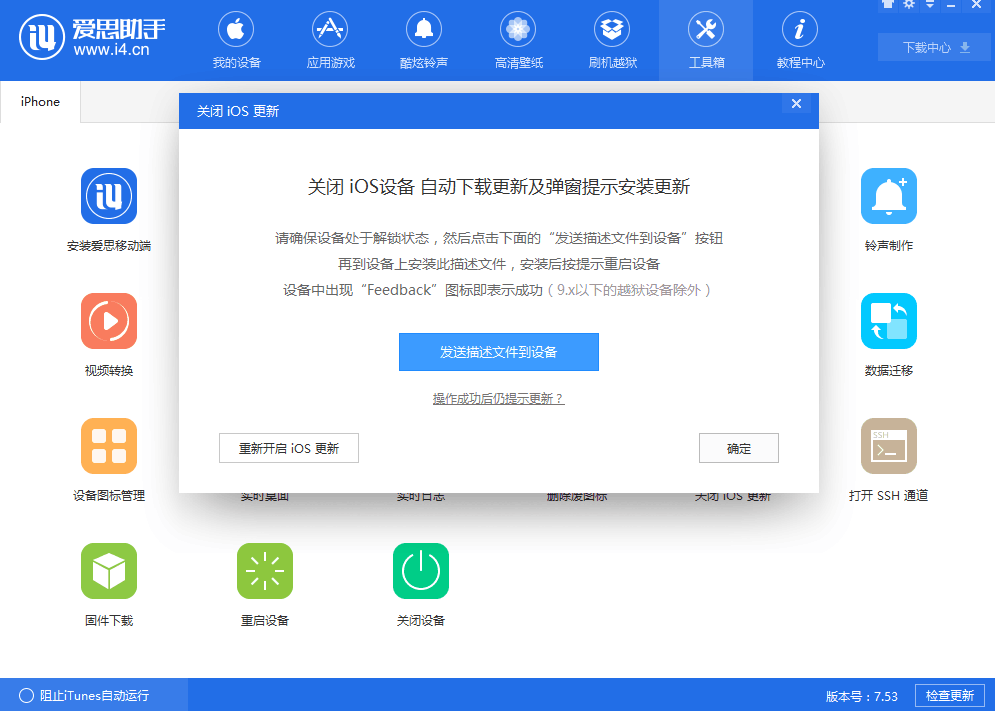Click 确定 confirm button
This screenshot has width=995, height=711.
click(x=739, y=448)
